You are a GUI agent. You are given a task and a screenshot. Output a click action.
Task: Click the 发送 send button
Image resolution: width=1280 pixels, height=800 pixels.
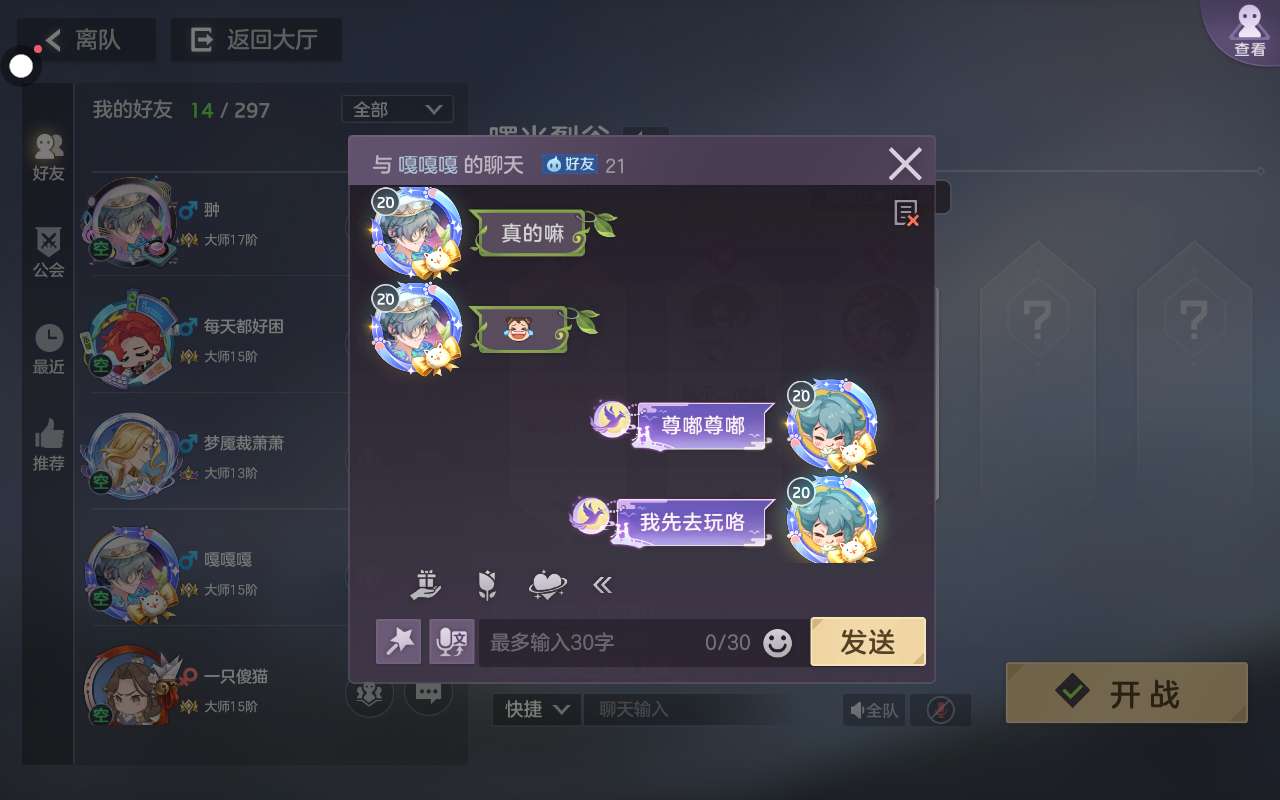click(x=868, y=642)
